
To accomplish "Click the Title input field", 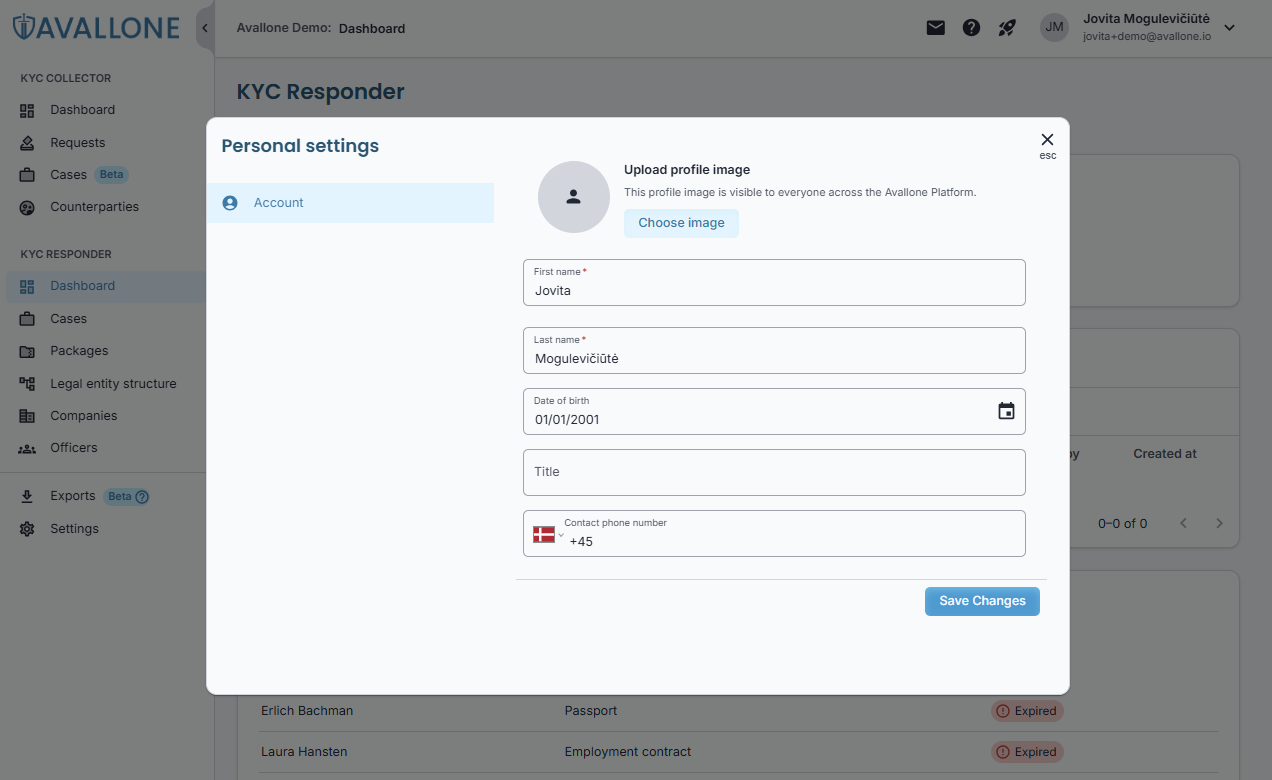I will click(774, 472).
